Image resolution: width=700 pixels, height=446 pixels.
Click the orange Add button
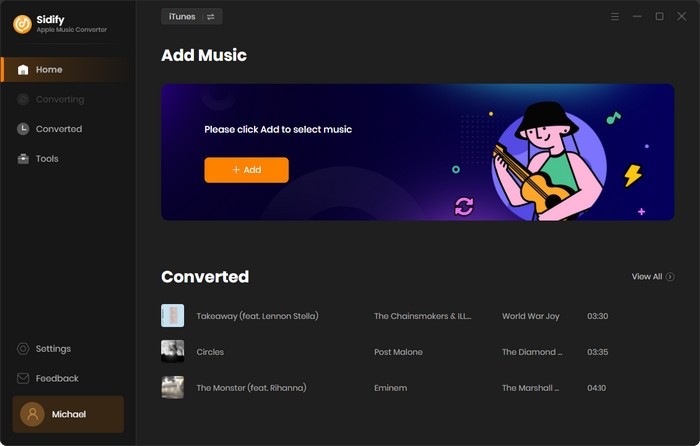click(x=246, y=170)
